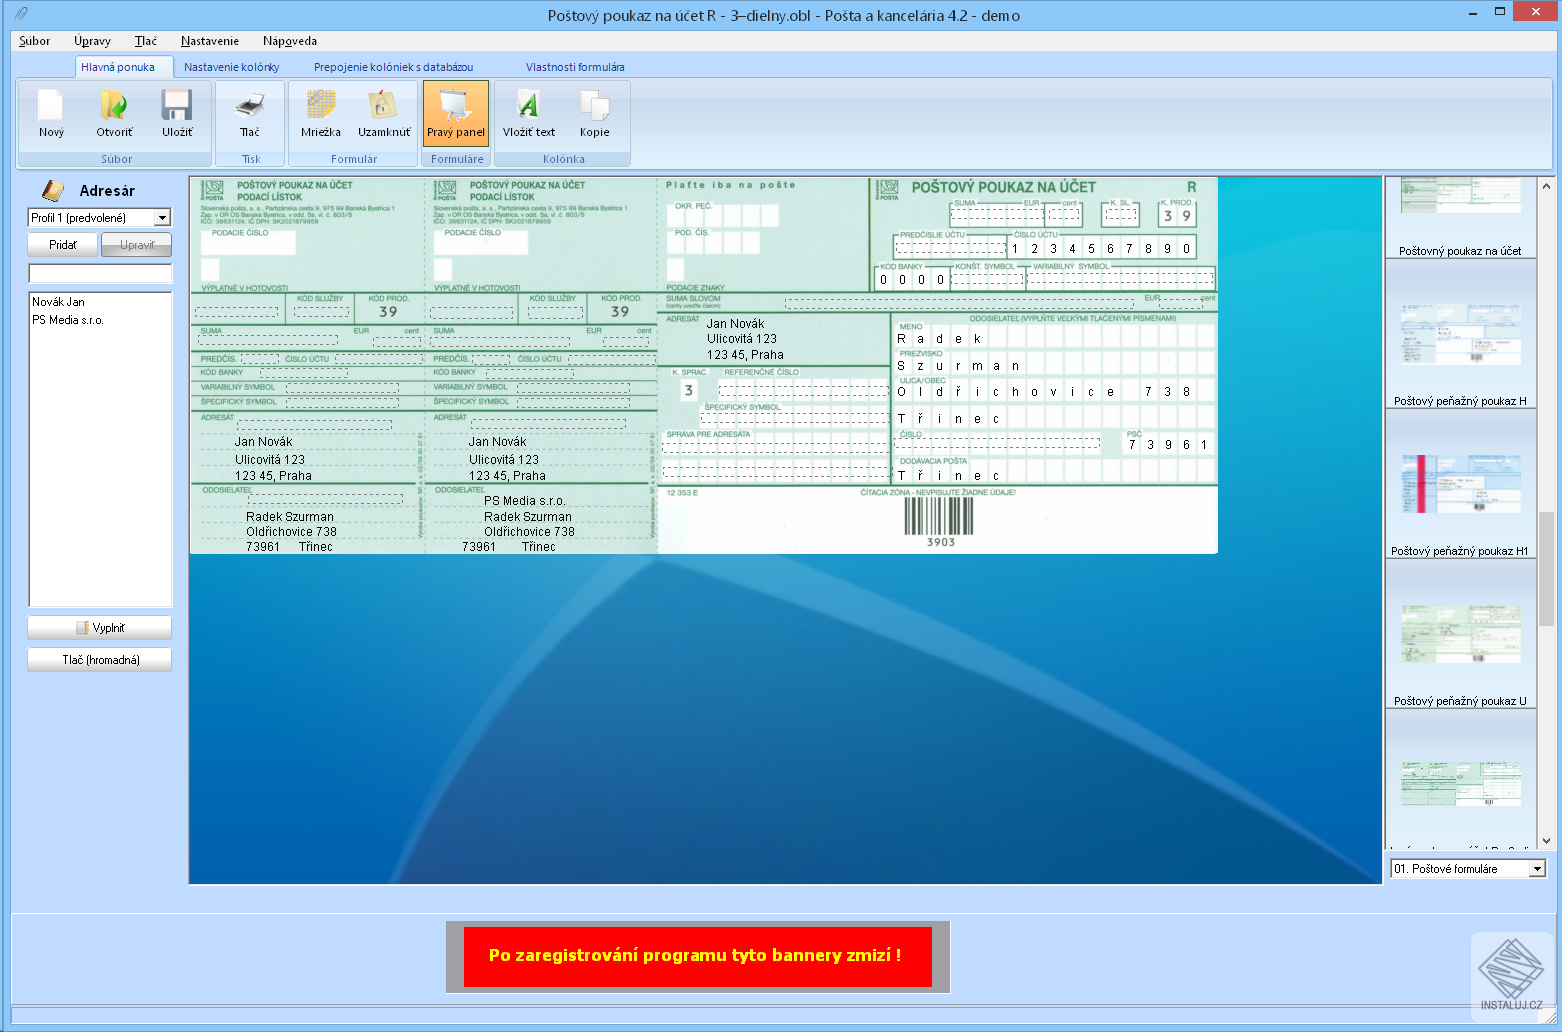The width and height of the screenshot is (1562, 1032).
Task: Toggle the Pravý panel button
Action: point(456,114)
